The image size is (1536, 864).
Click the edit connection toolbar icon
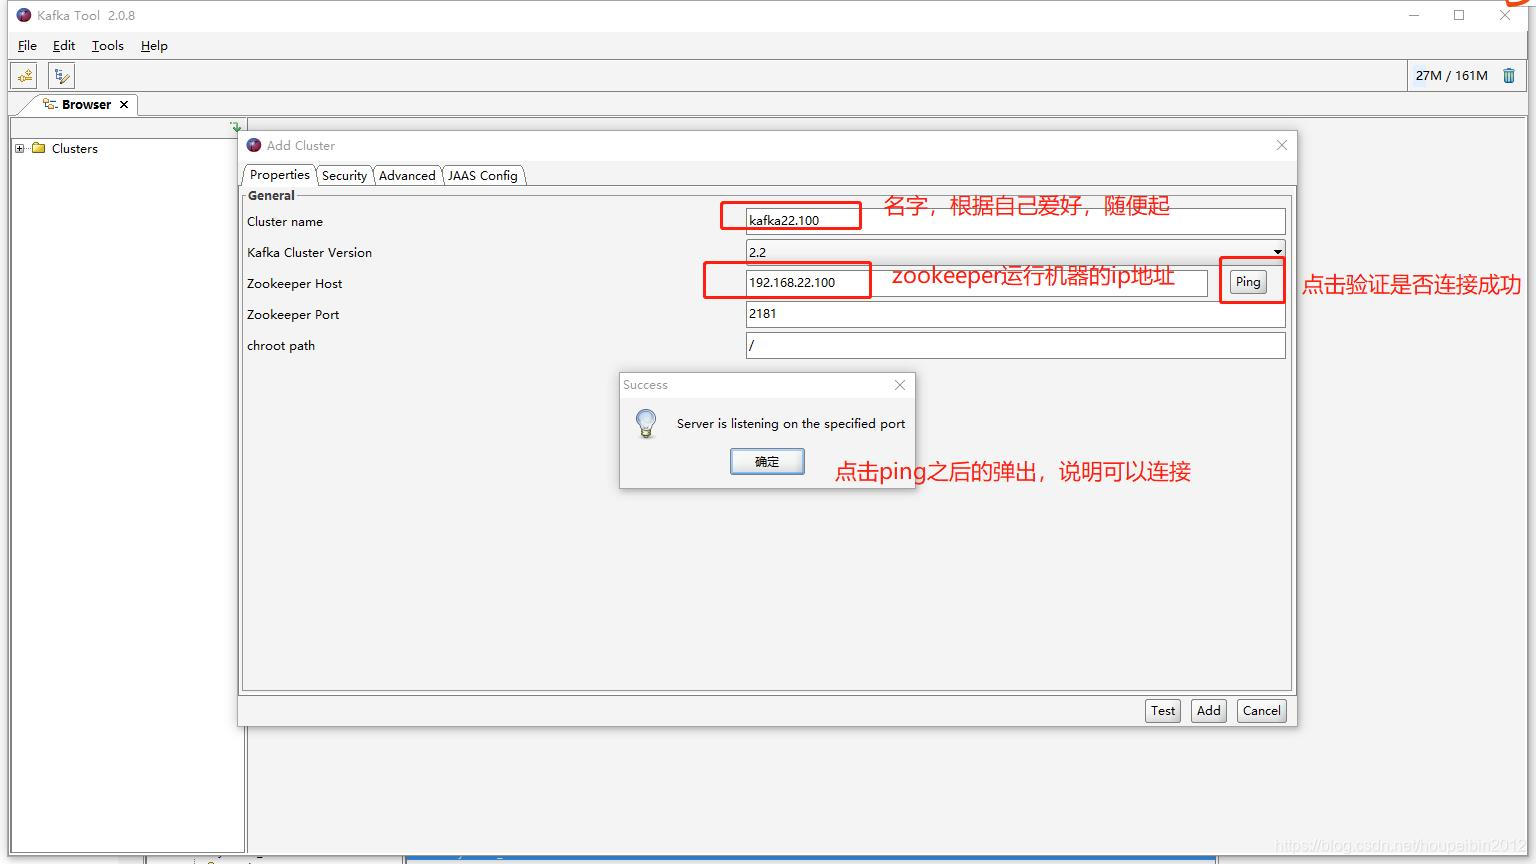[x=61, y=75]
